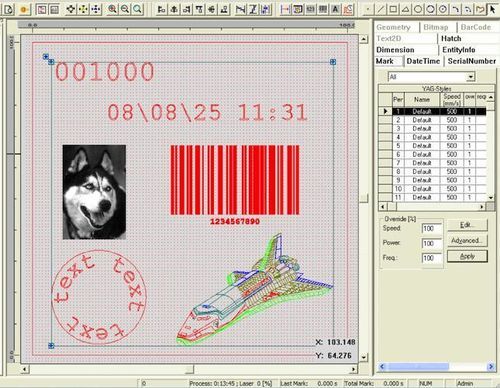Select the circular 'text' stamp object

(99, 297)
